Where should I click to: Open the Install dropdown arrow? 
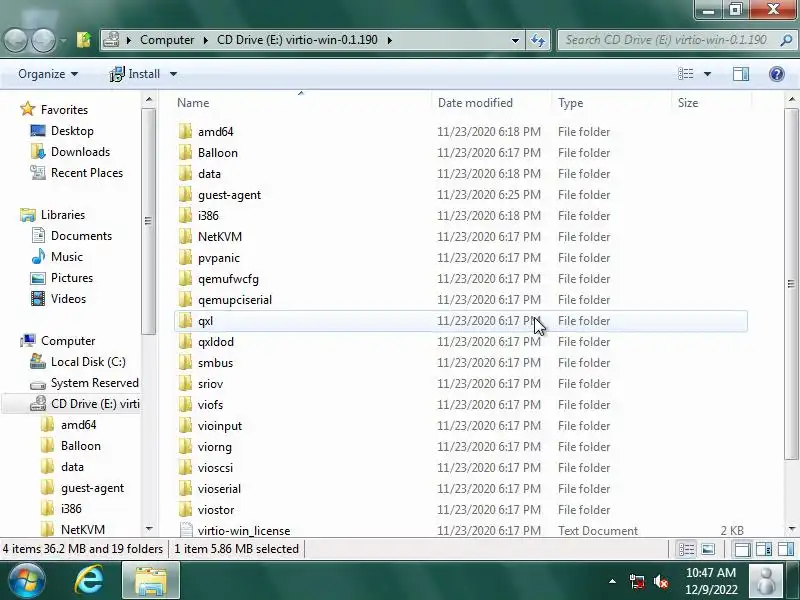point(173,74)
